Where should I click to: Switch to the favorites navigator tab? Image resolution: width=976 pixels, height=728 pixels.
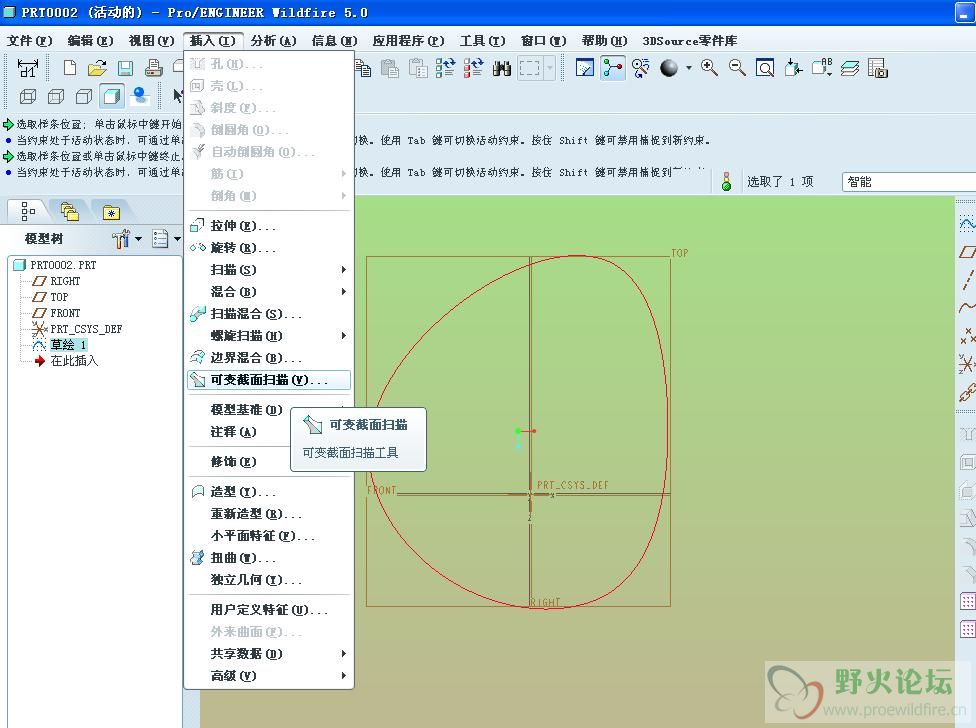111,212
